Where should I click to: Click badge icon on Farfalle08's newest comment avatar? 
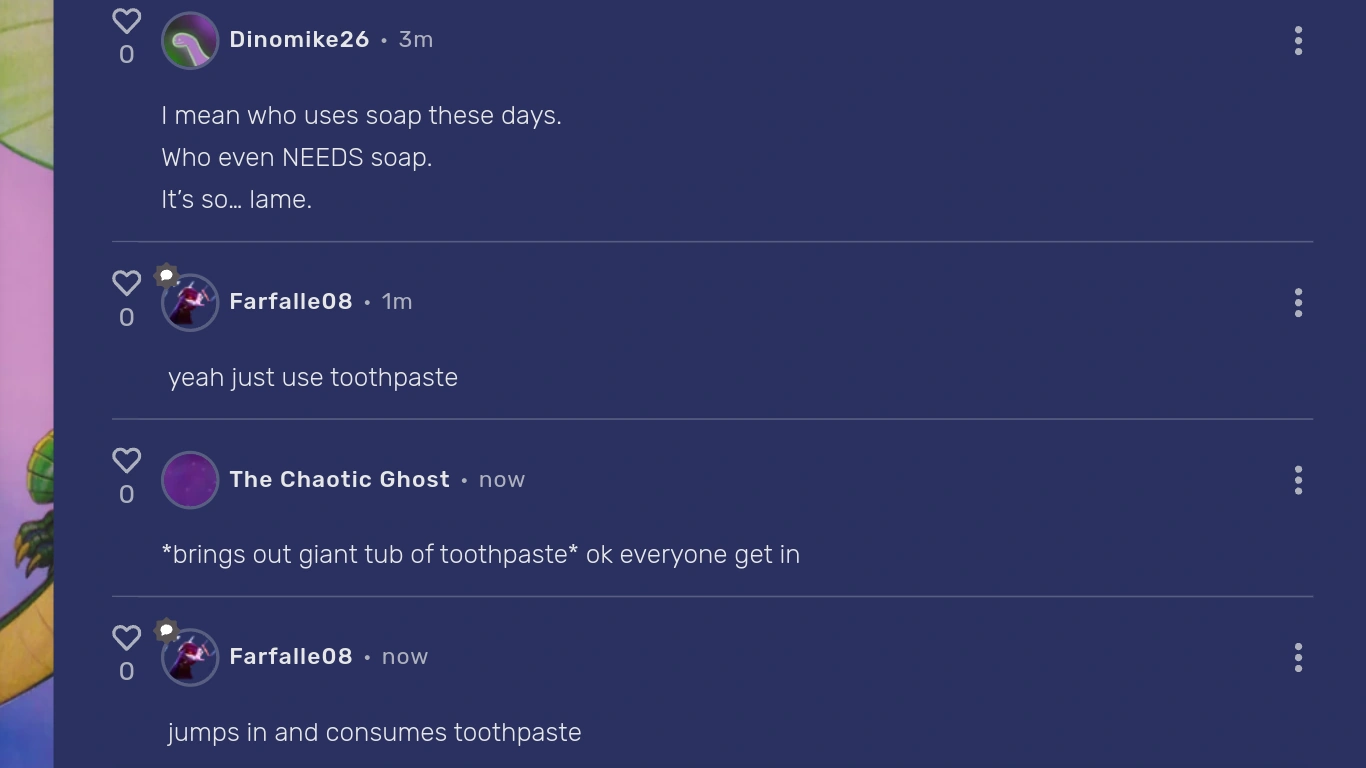coord(167,630)
